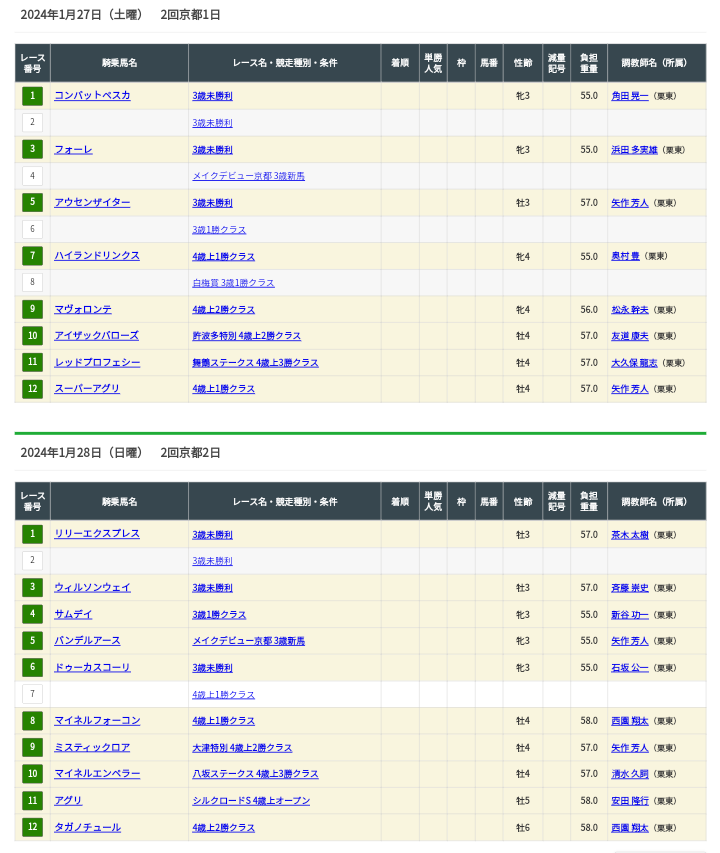Open trainer link 安田 隆行
Image resolution: width=720 pixels, height=853 pixels.
pos(630,801)
